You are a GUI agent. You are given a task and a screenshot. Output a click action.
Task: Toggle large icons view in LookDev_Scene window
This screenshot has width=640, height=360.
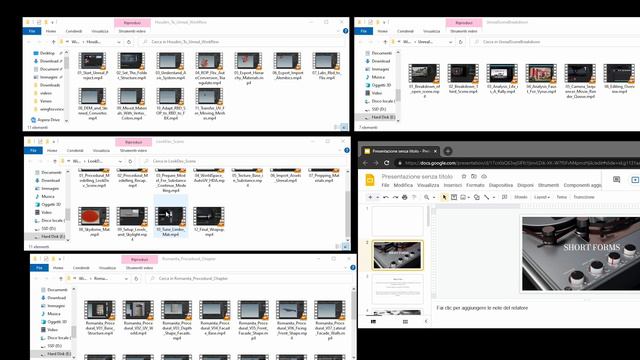346,247
